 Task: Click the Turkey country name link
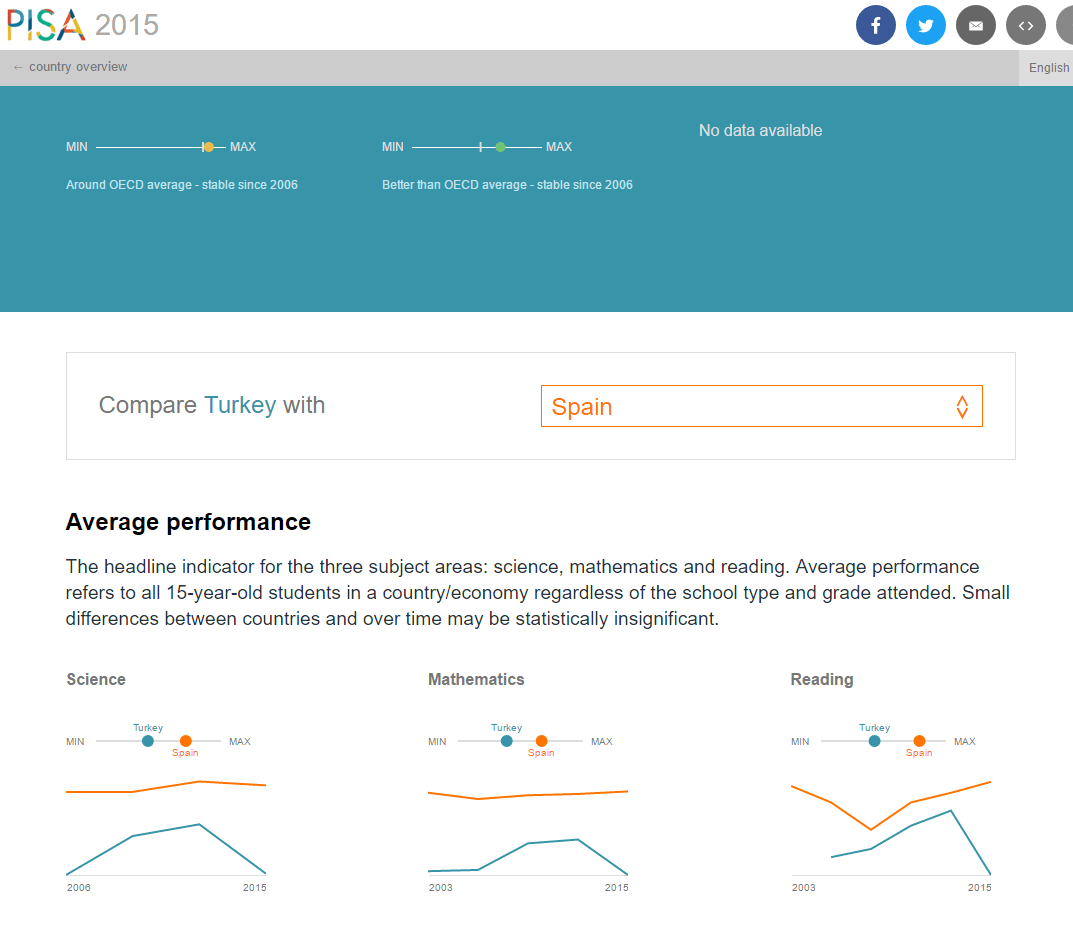239,405
